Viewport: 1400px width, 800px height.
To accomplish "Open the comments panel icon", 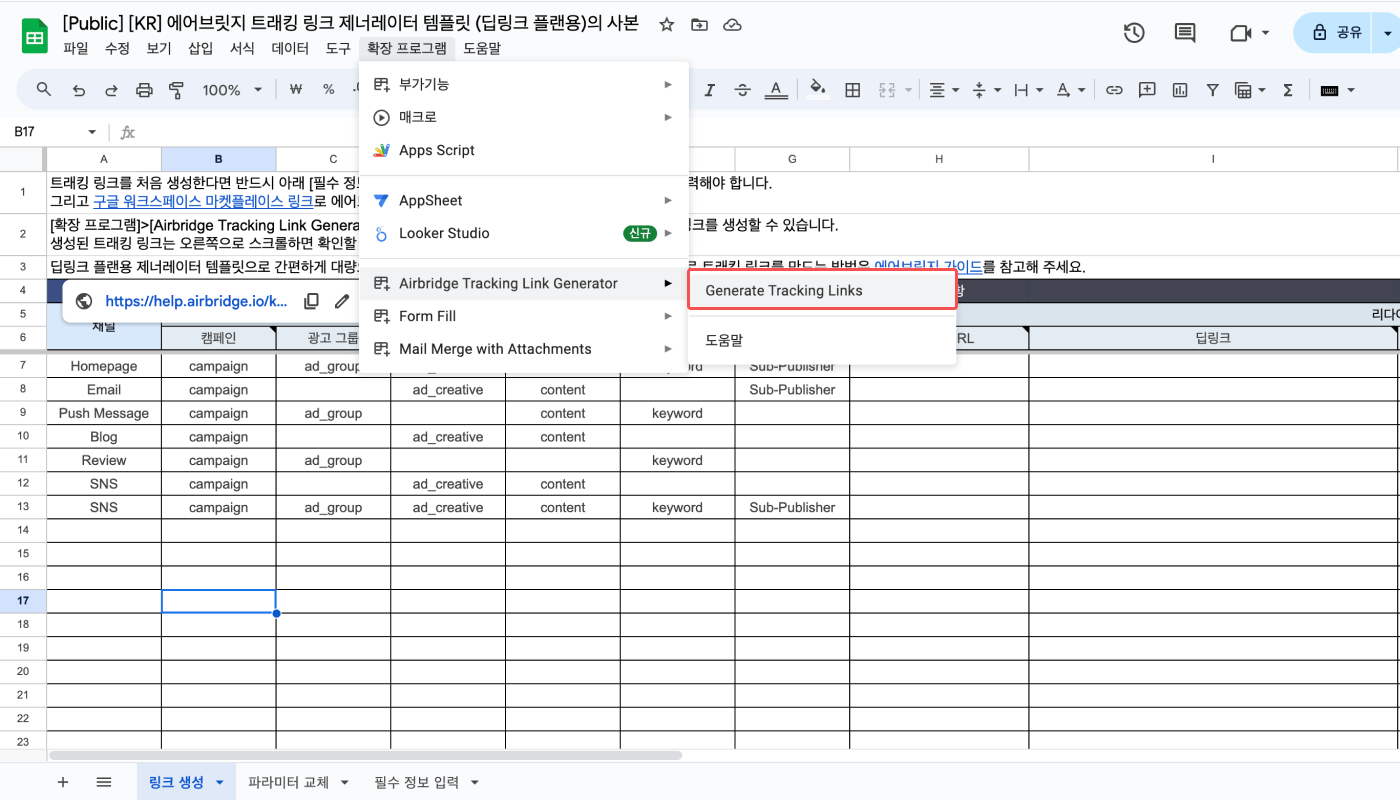I will [x=1185, y=33].
